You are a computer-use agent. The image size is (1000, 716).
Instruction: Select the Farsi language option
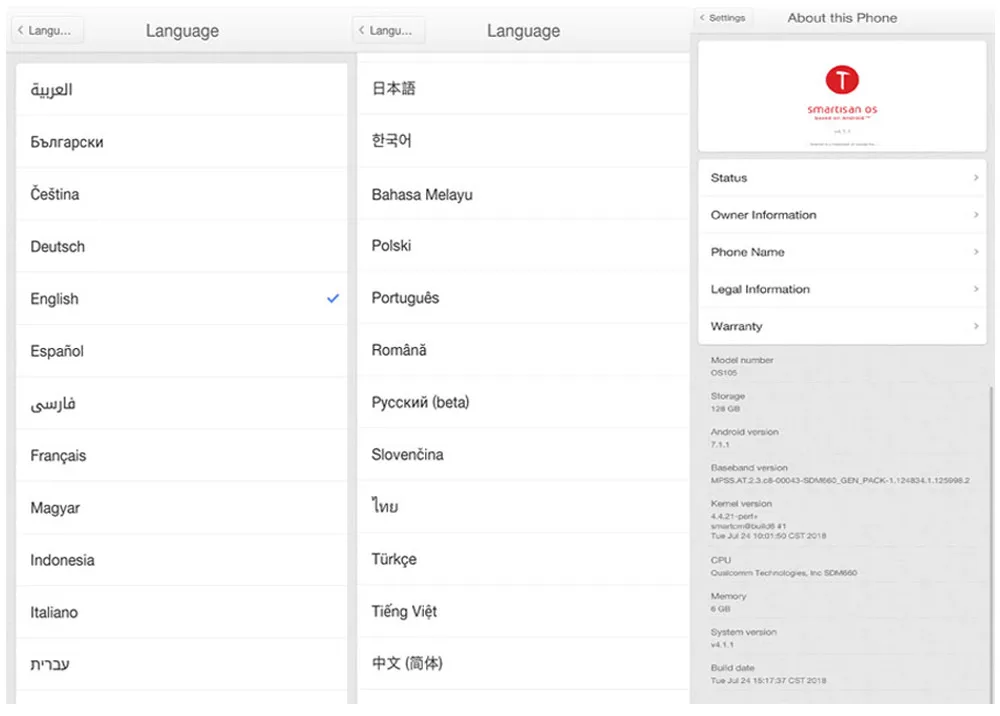click(182, 403)
